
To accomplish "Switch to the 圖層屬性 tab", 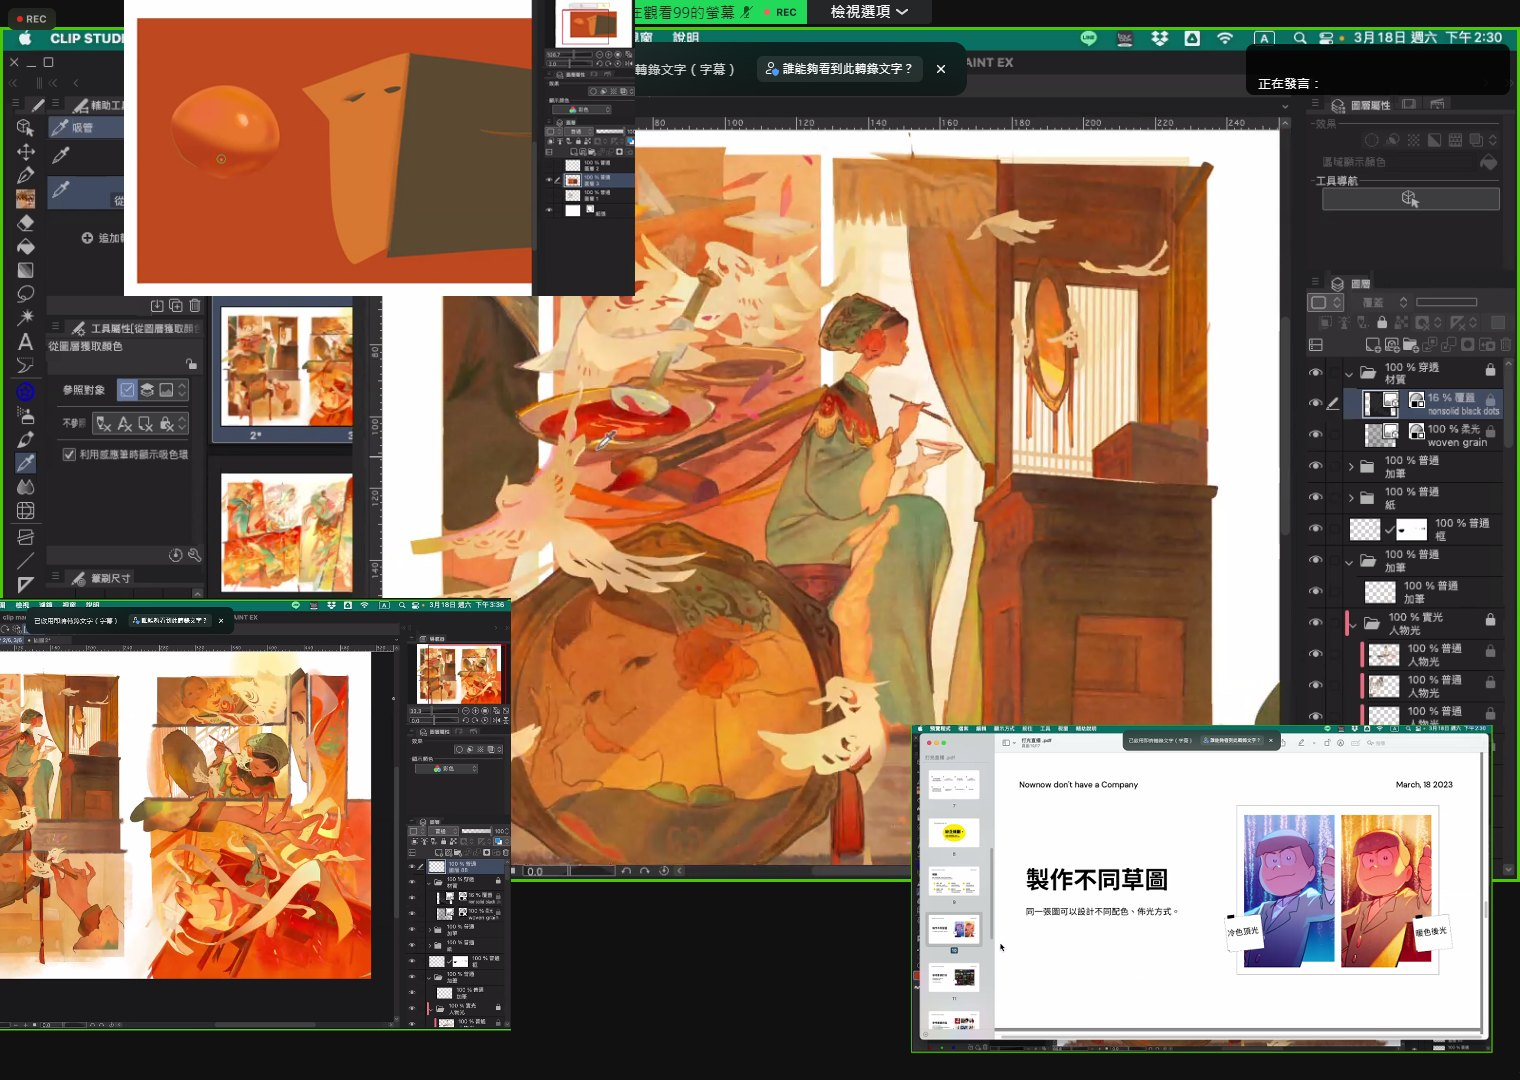I will 1361,105.
